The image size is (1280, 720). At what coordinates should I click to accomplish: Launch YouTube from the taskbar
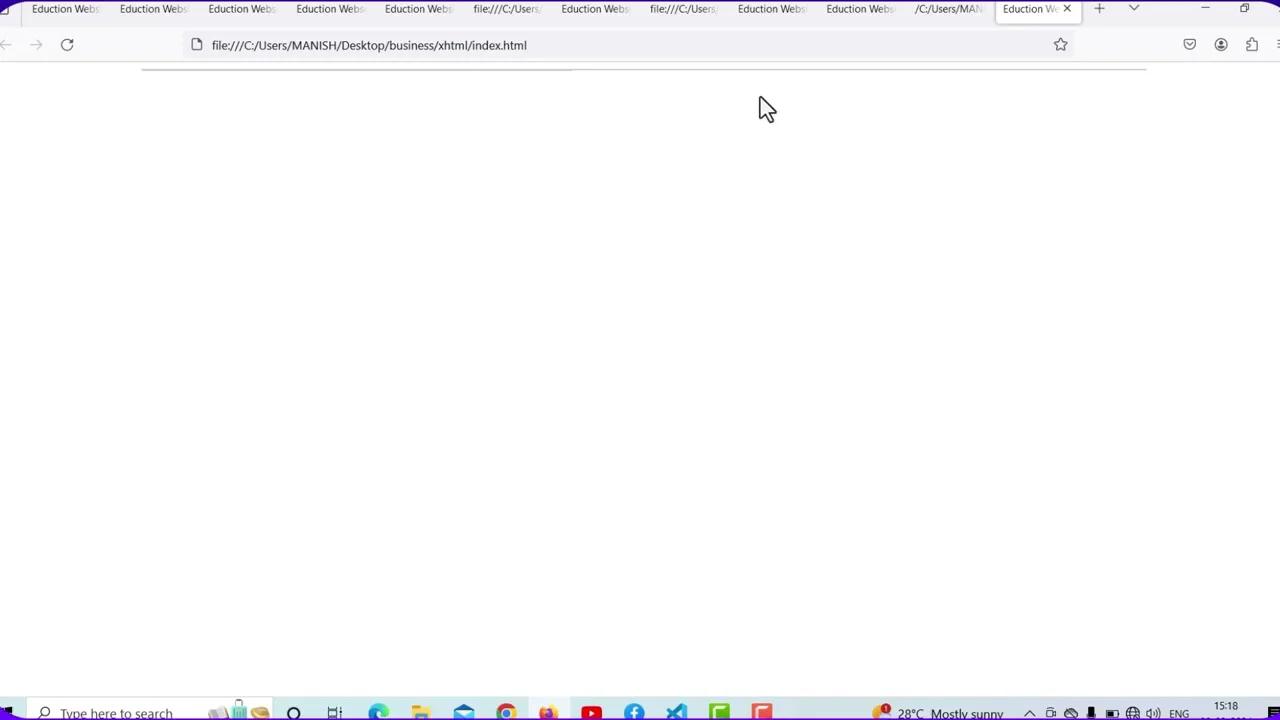[591, 712]
